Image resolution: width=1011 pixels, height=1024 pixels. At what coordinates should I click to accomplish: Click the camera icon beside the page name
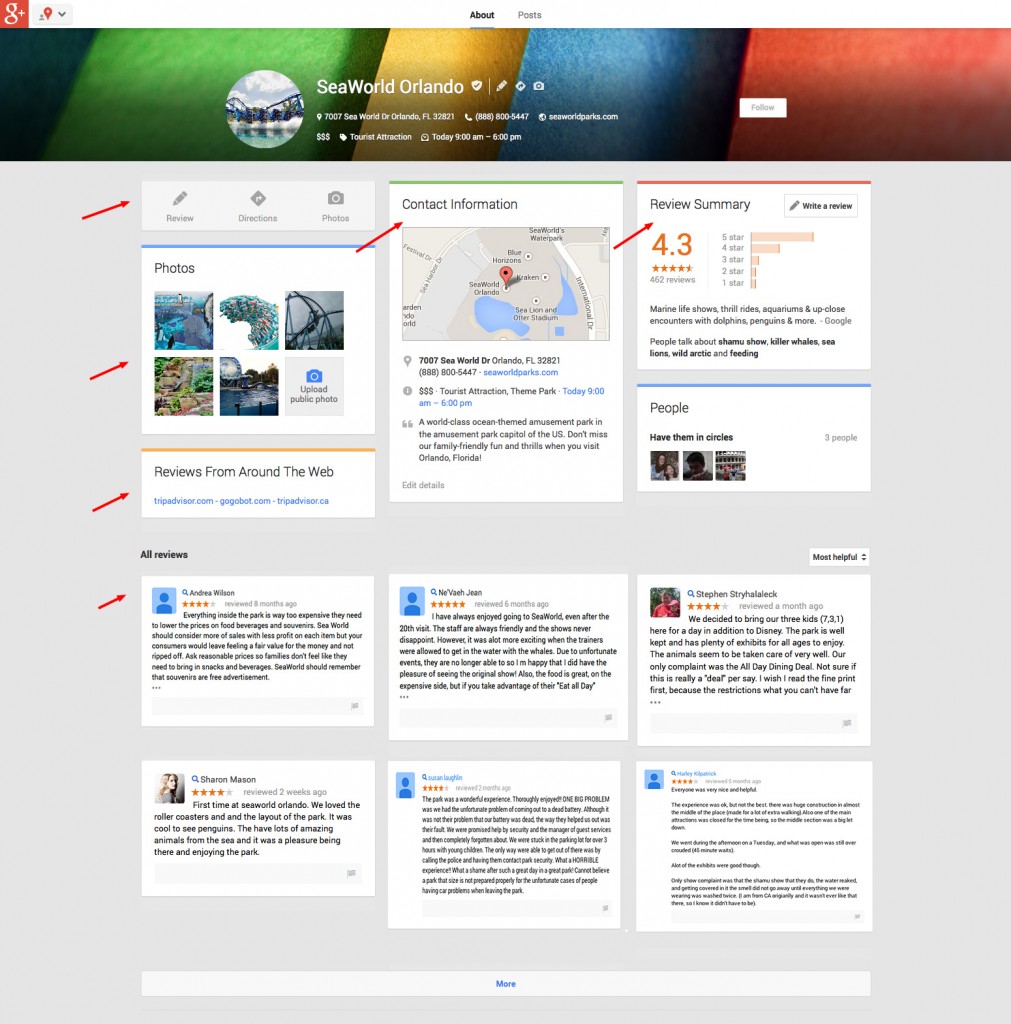coord(538,86)
